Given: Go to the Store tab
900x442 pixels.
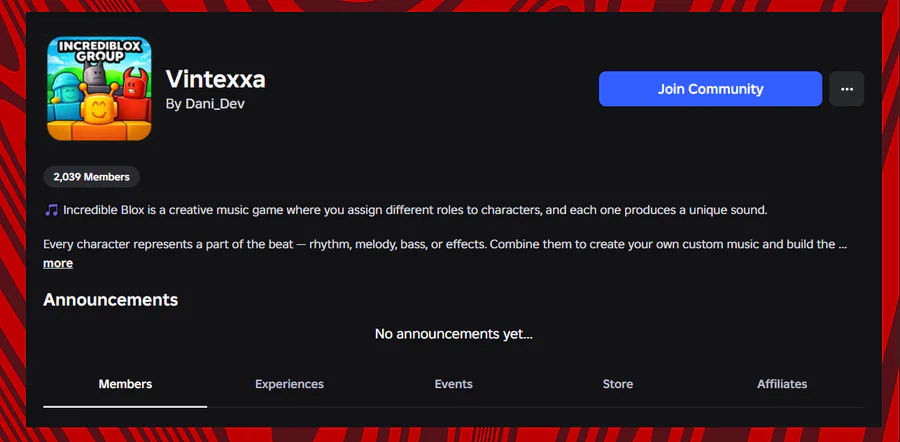Looking at the screenshot, I should pyautogui.click(x=617, y=384).
